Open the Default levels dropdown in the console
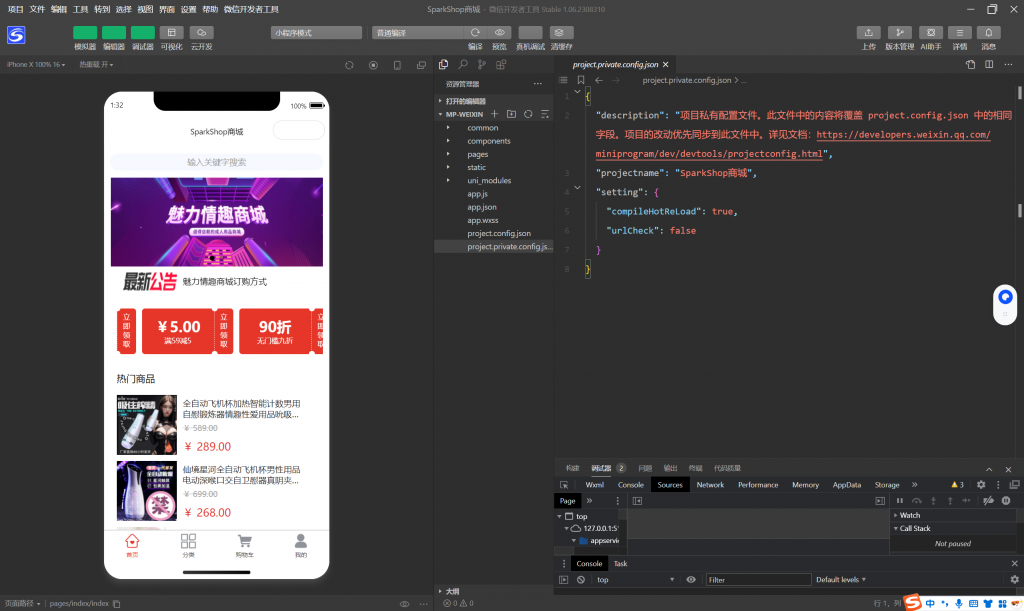This screenshot has height=611, width=1024. pos(841,580)
